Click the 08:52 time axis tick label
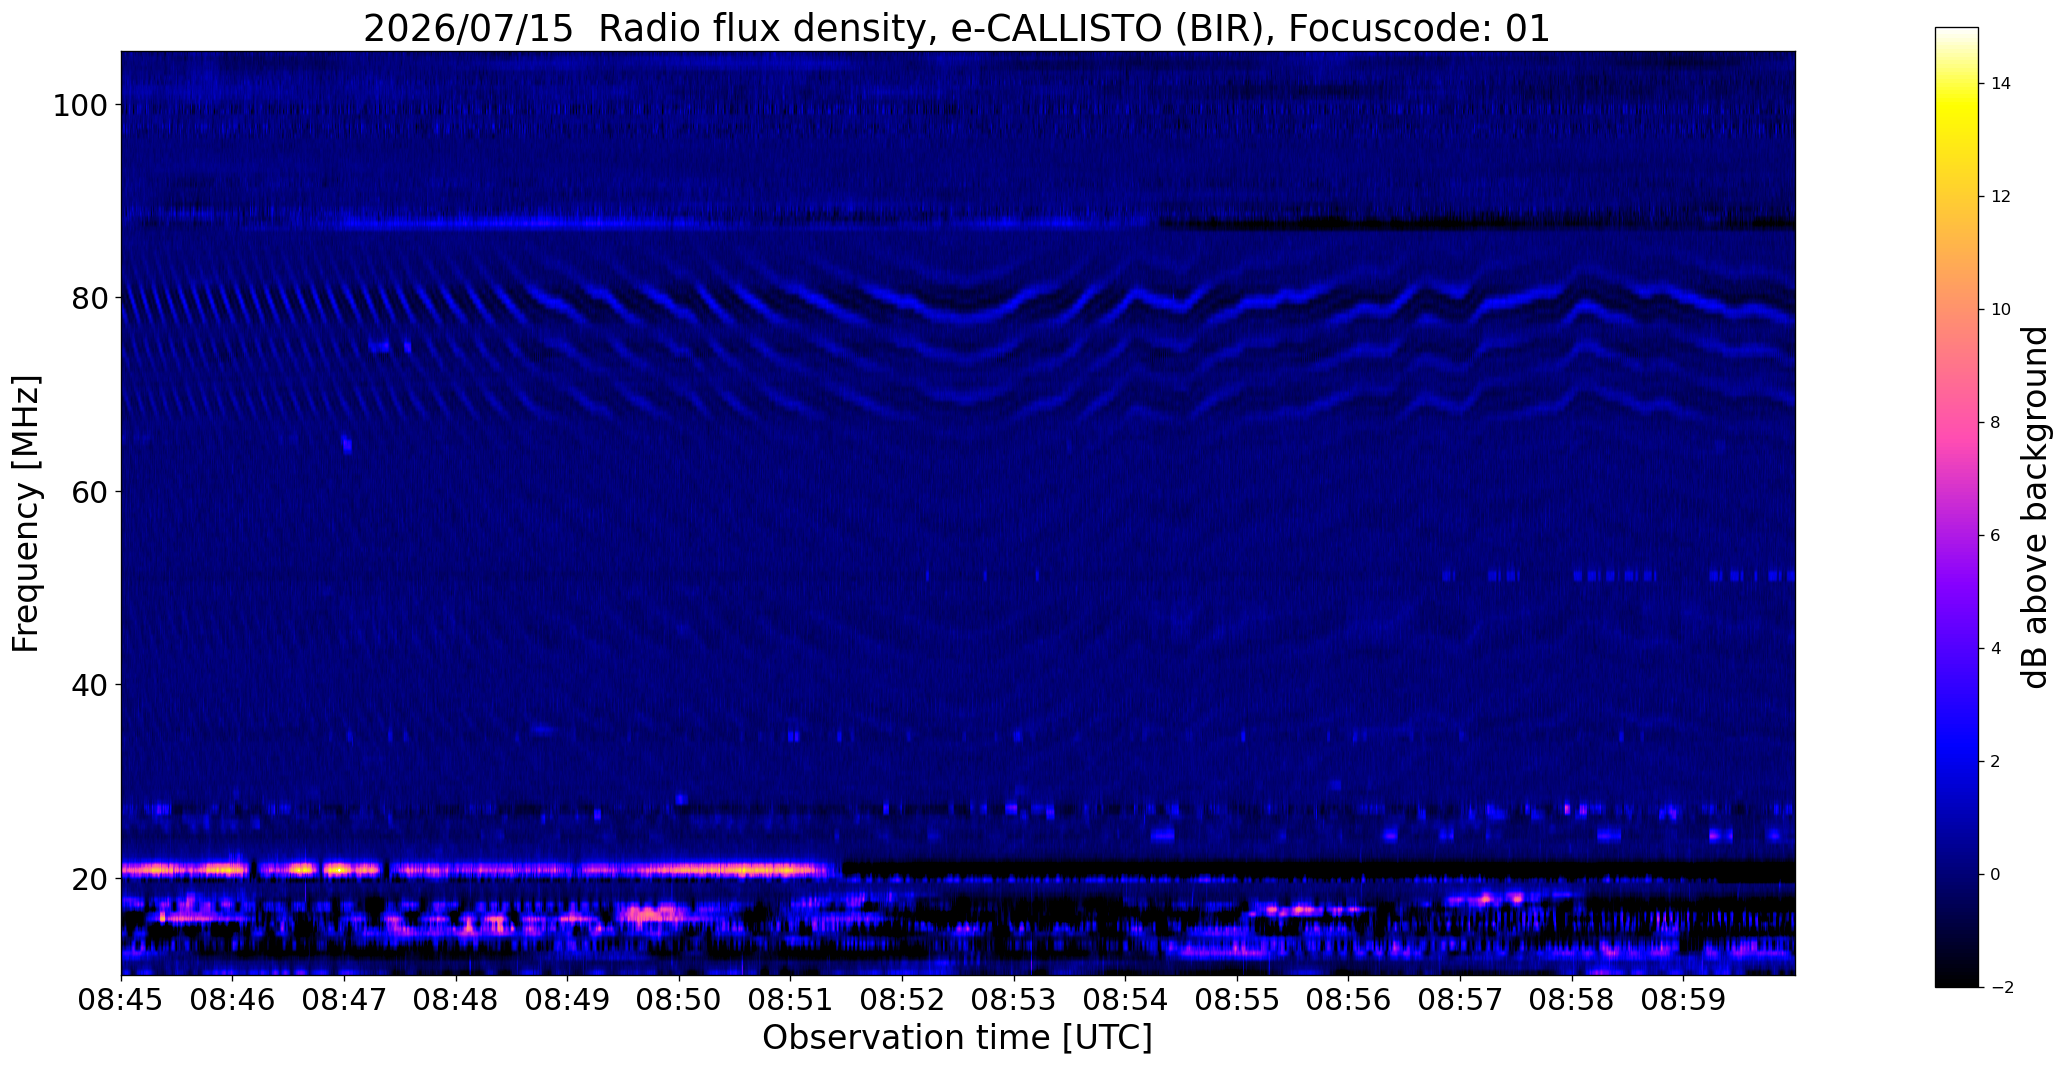The height and width of the screenshot is (1067, 2066). tap(902, 1001)
